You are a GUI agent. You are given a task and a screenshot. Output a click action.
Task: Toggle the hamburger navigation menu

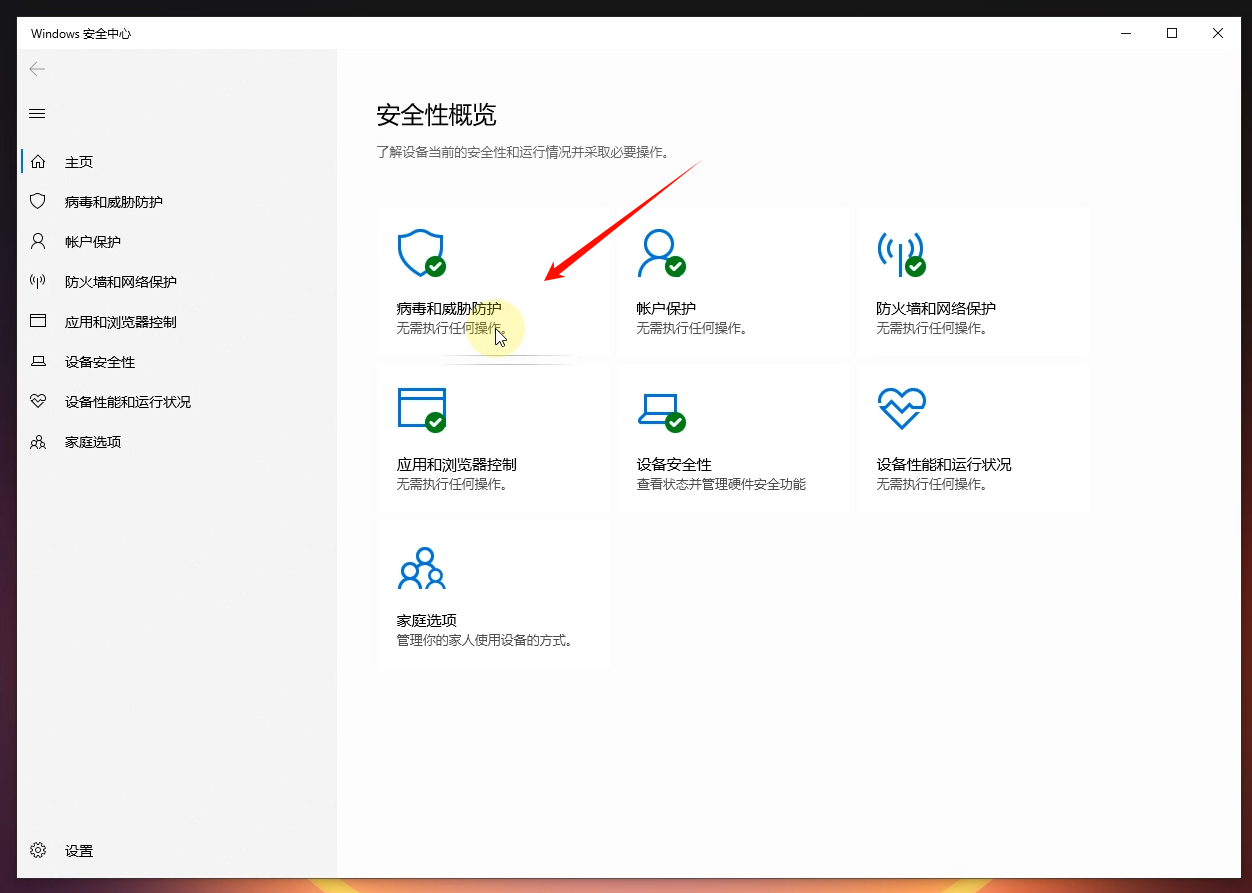coord(37,113)
